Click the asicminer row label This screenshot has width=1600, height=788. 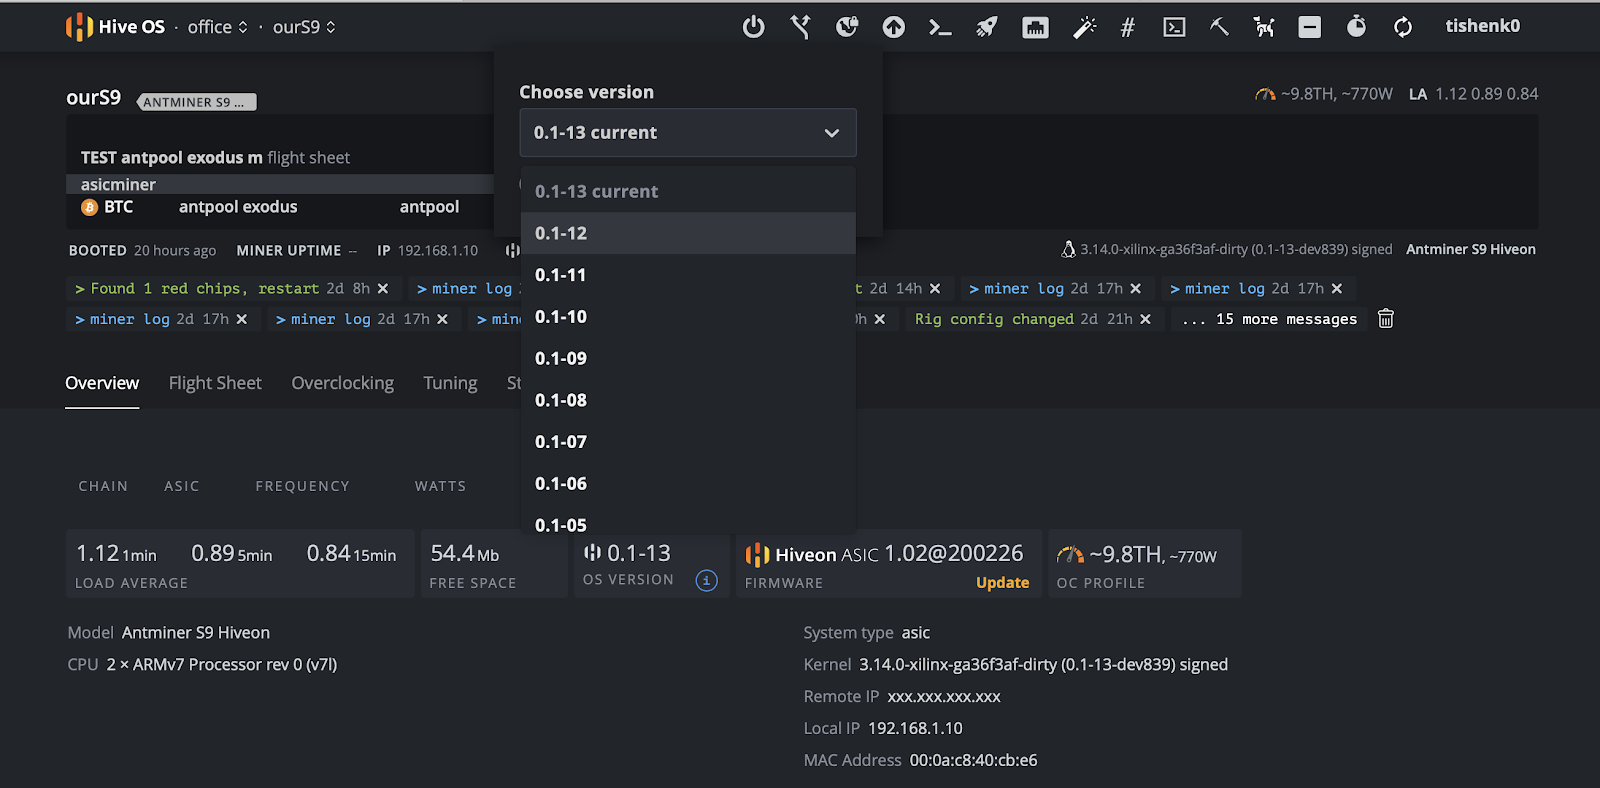pyautogui.click(x=118, y=185)
